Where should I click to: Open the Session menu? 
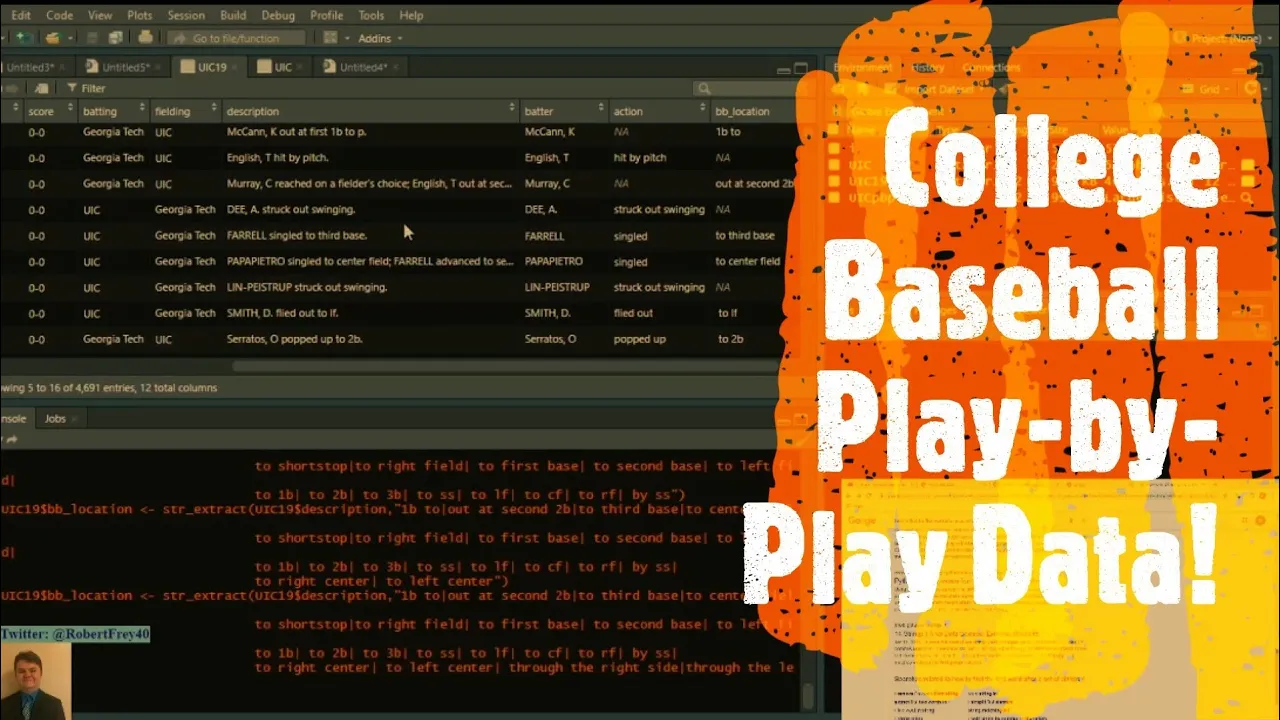click(186, 15)
